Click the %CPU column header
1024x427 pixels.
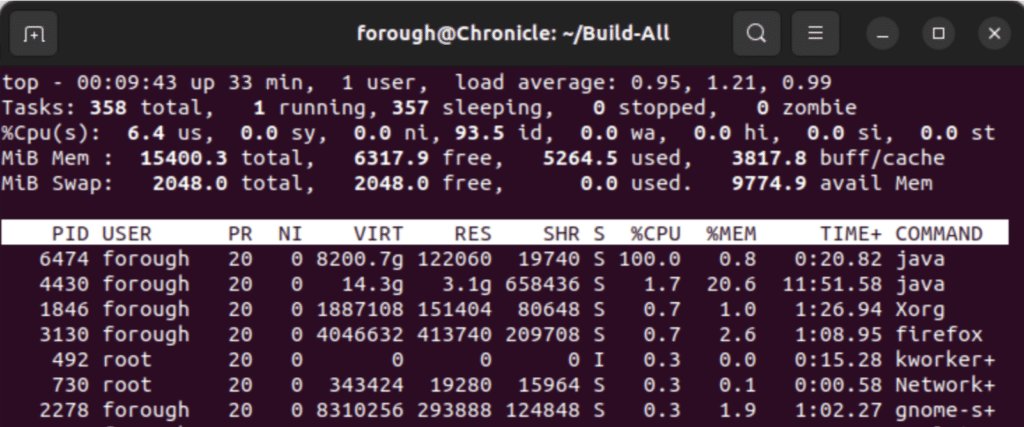655,234
